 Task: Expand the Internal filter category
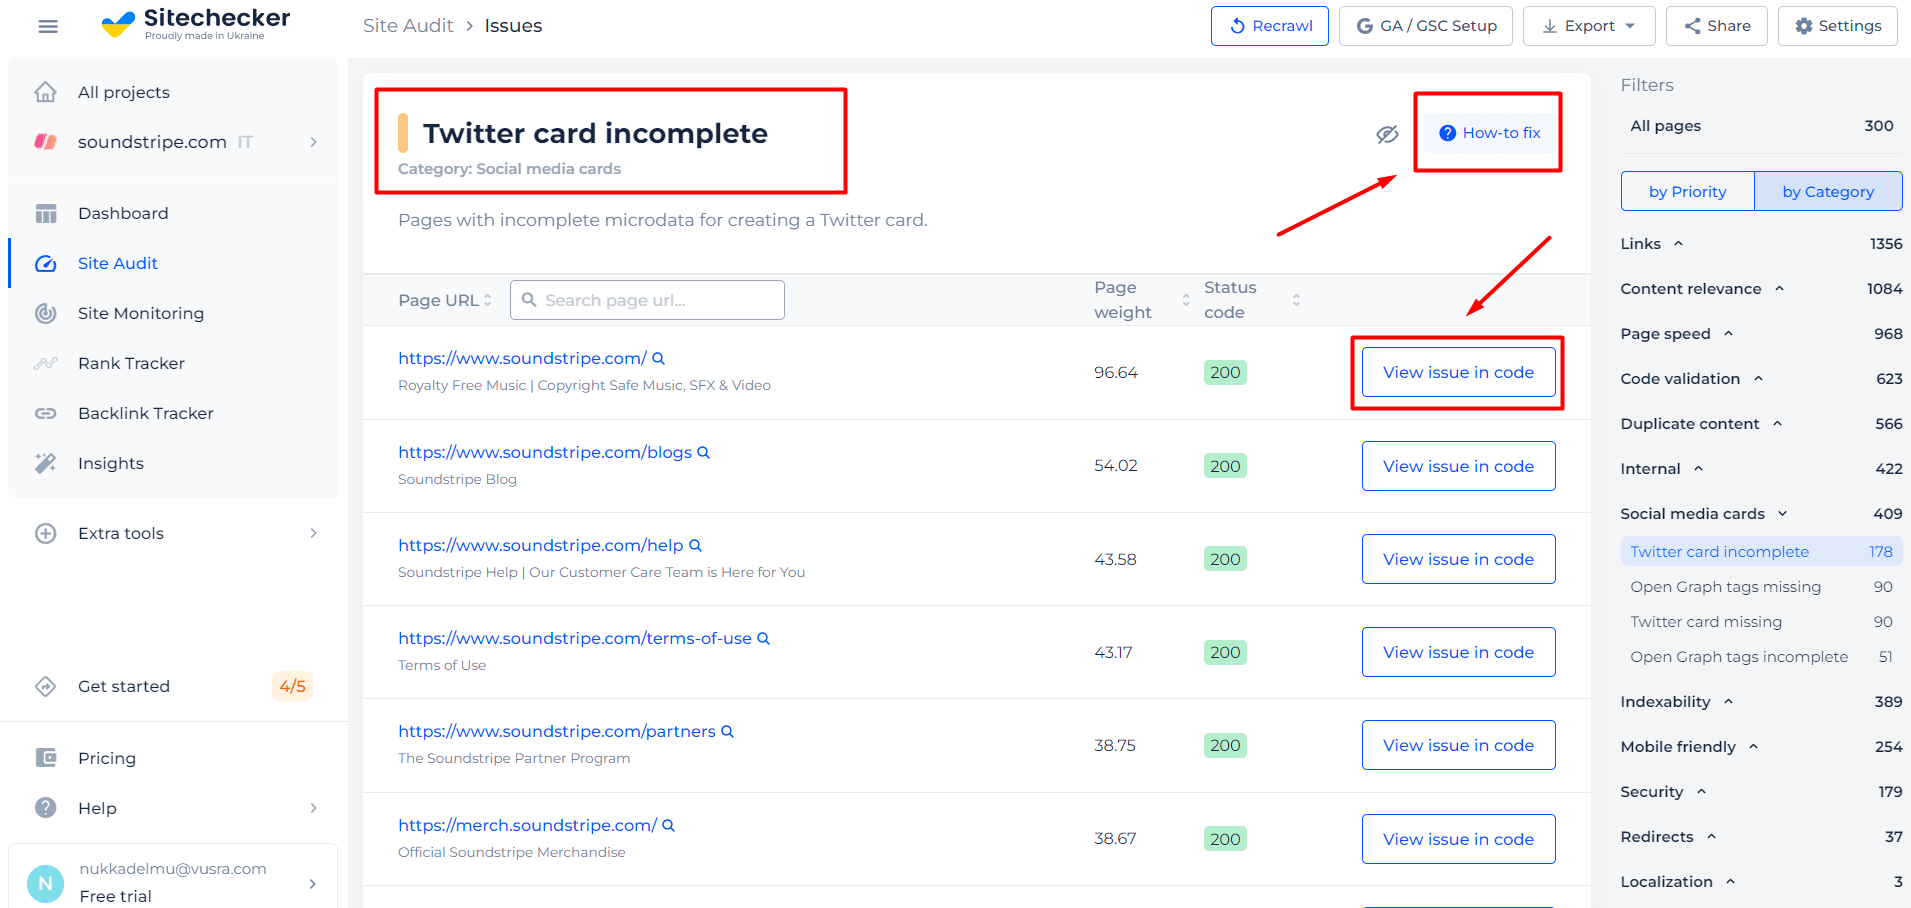[x=1698, y=469]
